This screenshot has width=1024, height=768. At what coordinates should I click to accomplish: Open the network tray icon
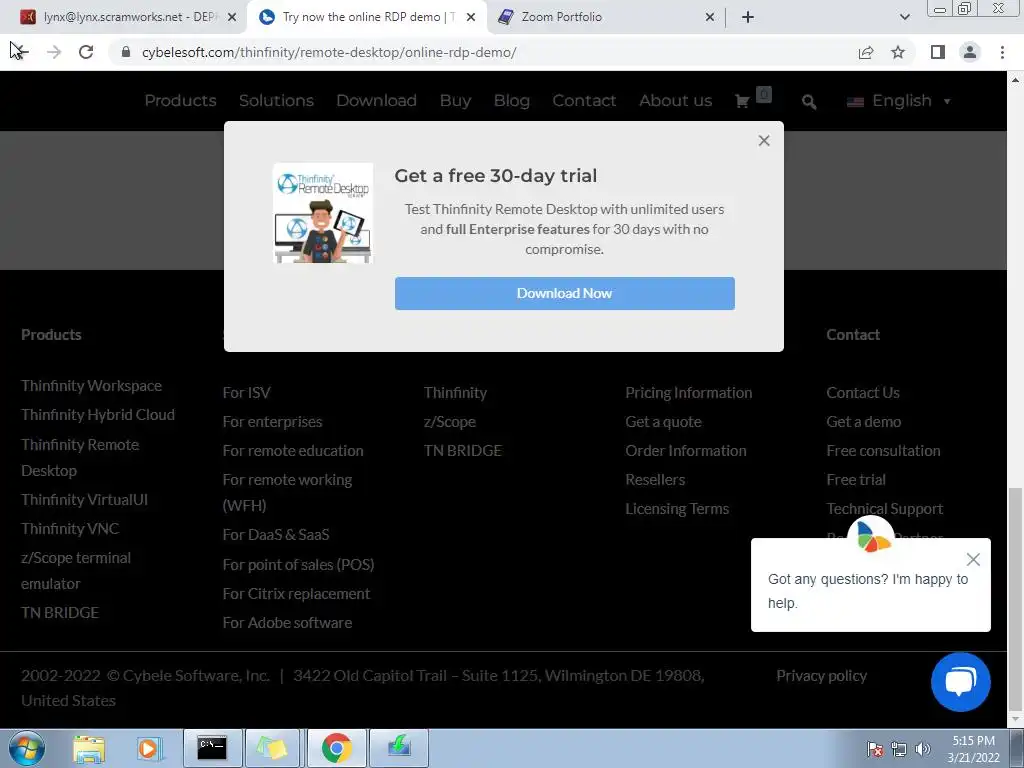[899, 748]
